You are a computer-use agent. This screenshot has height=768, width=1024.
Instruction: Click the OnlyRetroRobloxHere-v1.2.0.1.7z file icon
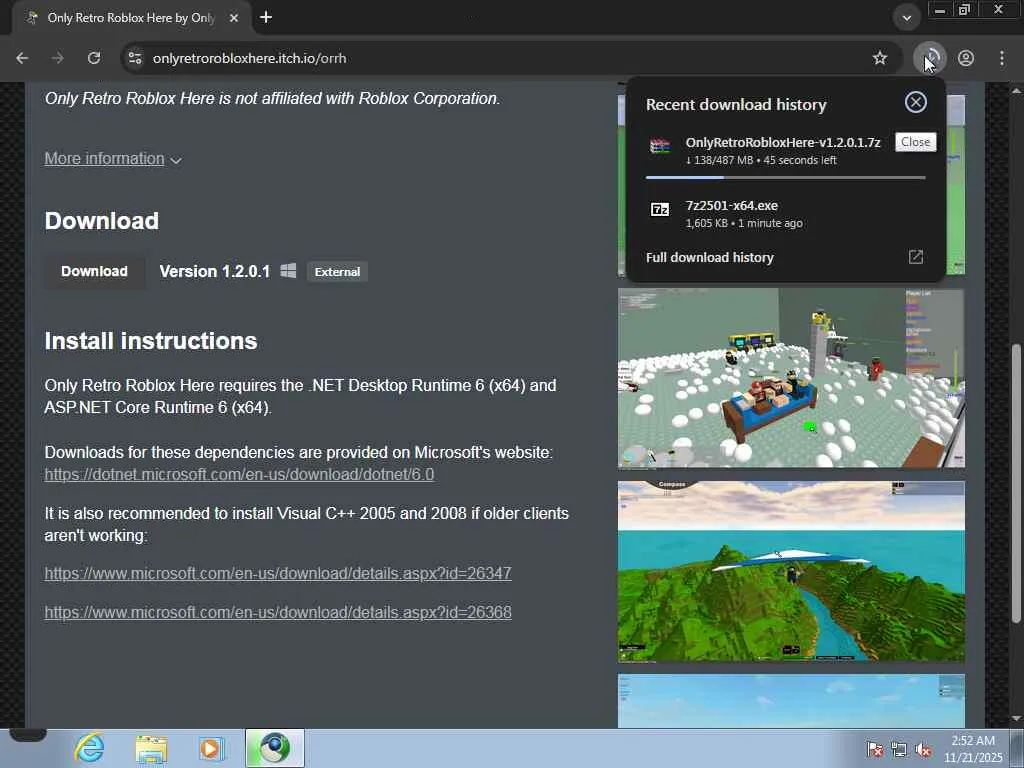click(x=660, y=146)
